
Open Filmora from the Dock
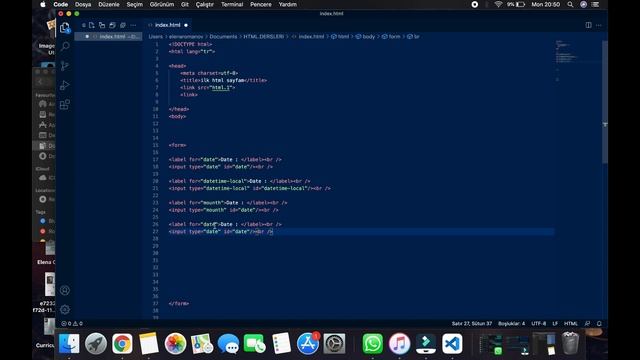pos(426,343)
